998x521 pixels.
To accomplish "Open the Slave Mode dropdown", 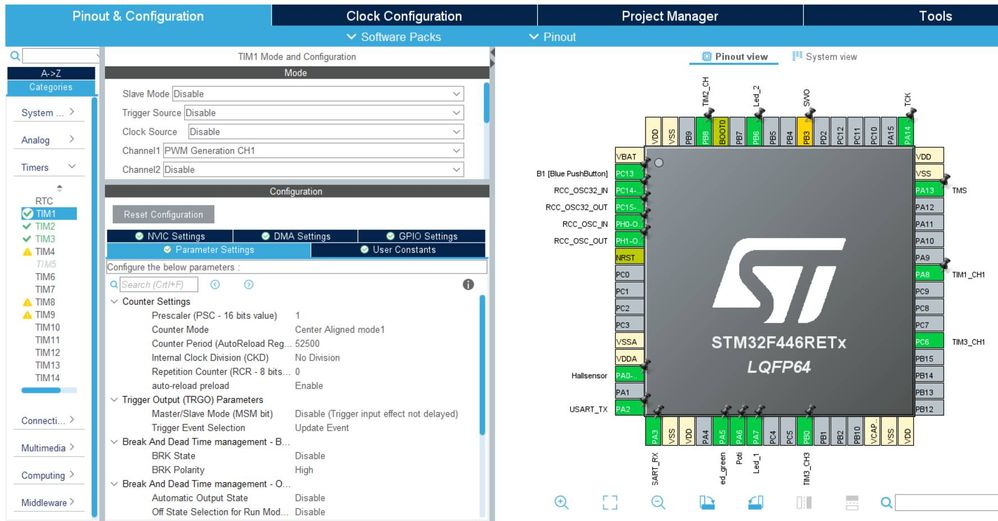I will 318,94.
